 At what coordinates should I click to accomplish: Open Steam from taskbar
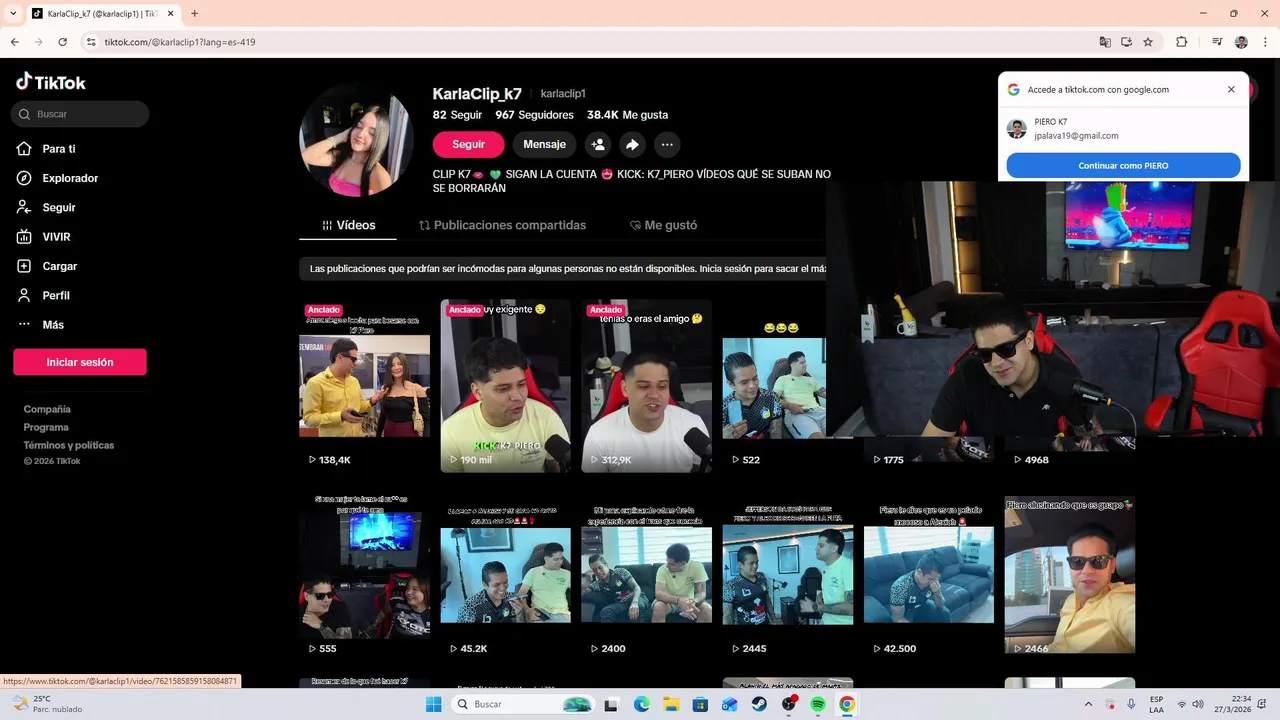[759, 704]
